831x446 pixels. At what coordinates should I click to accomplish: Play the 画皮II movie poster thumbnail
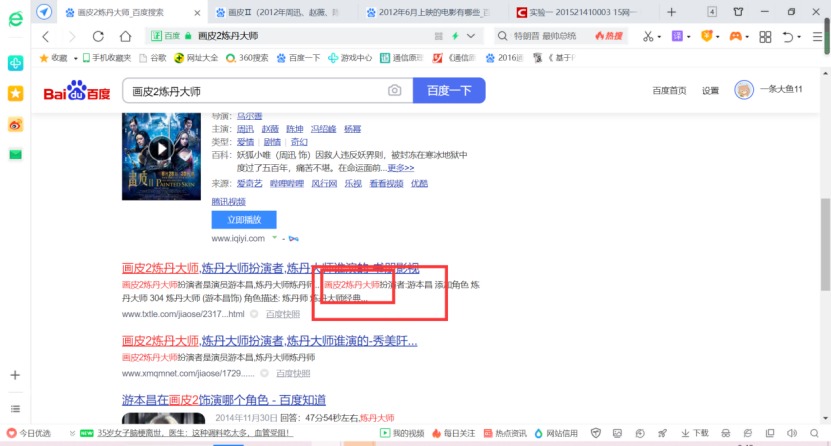161,156
